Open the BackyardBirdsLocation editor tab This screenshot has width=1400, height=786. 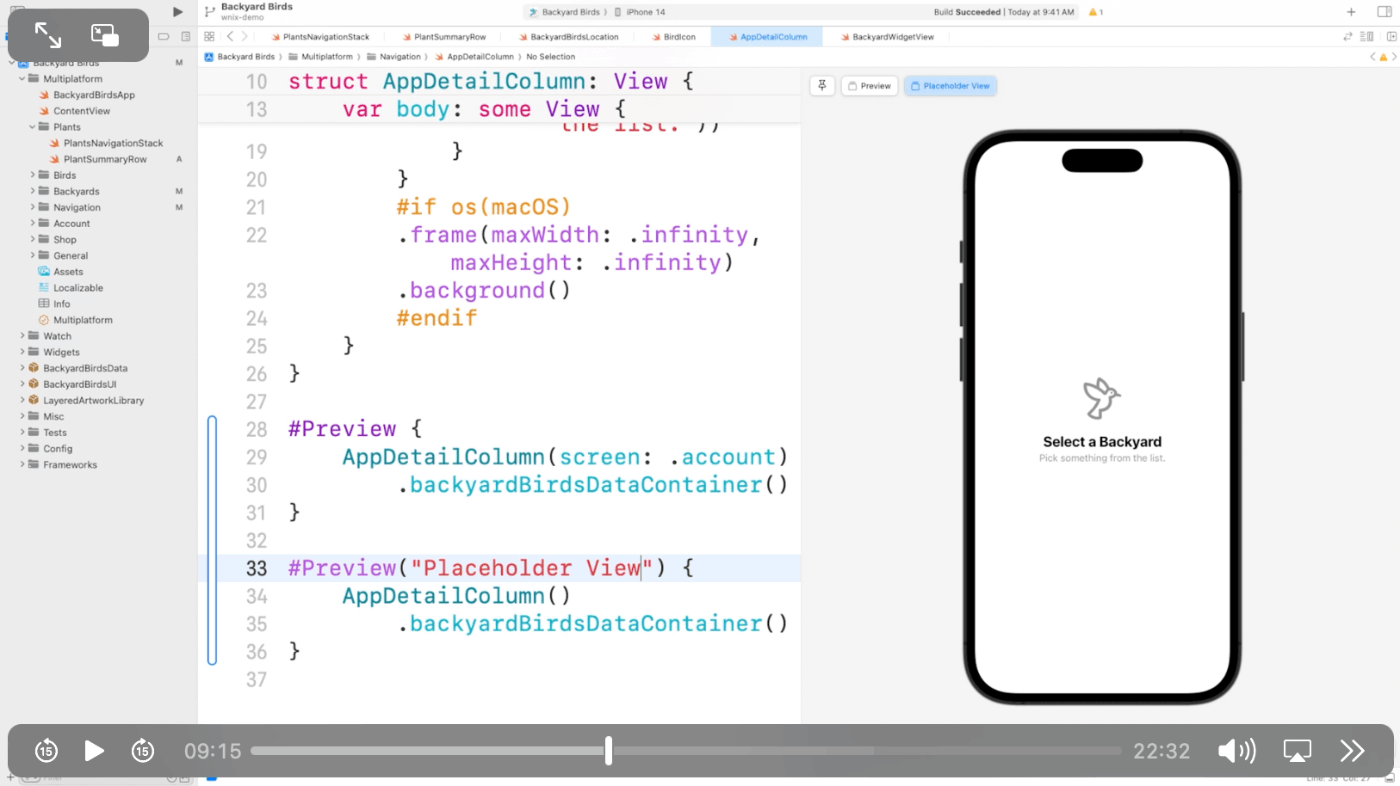(567, 37)
